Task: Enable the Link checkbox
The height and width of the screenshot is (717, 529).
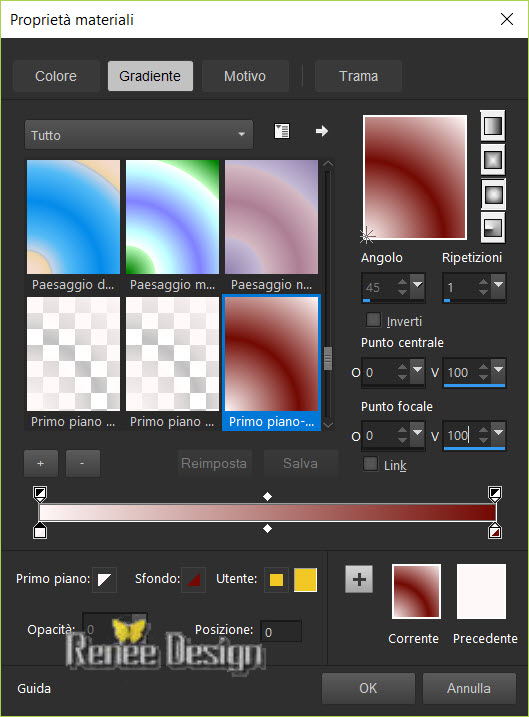Action: [370, 464]
